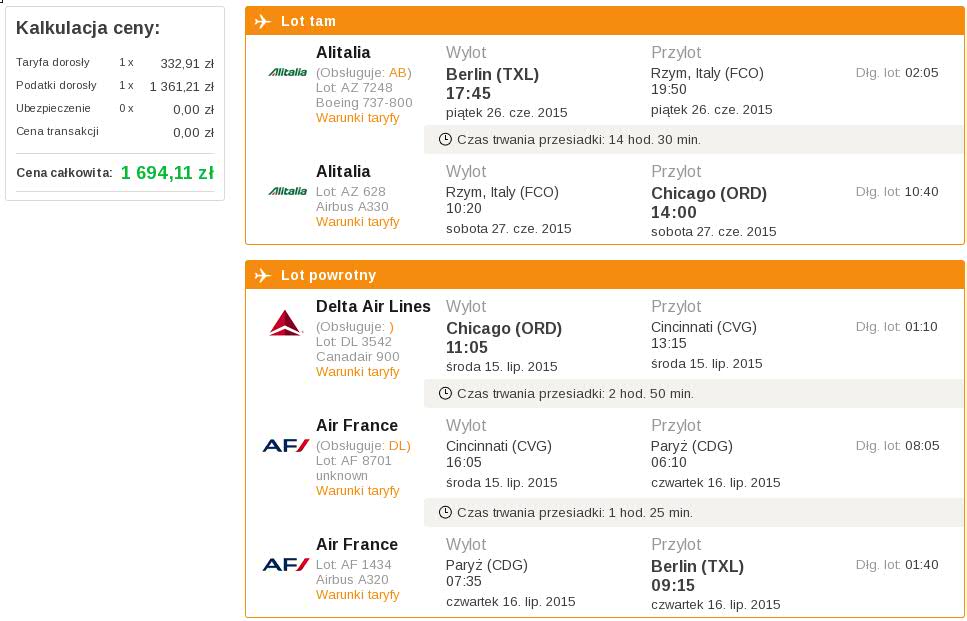Open Warunki taryfy for flight AZ 628
The width and height of the screenshot is (967, 621).
pos(358,221)
